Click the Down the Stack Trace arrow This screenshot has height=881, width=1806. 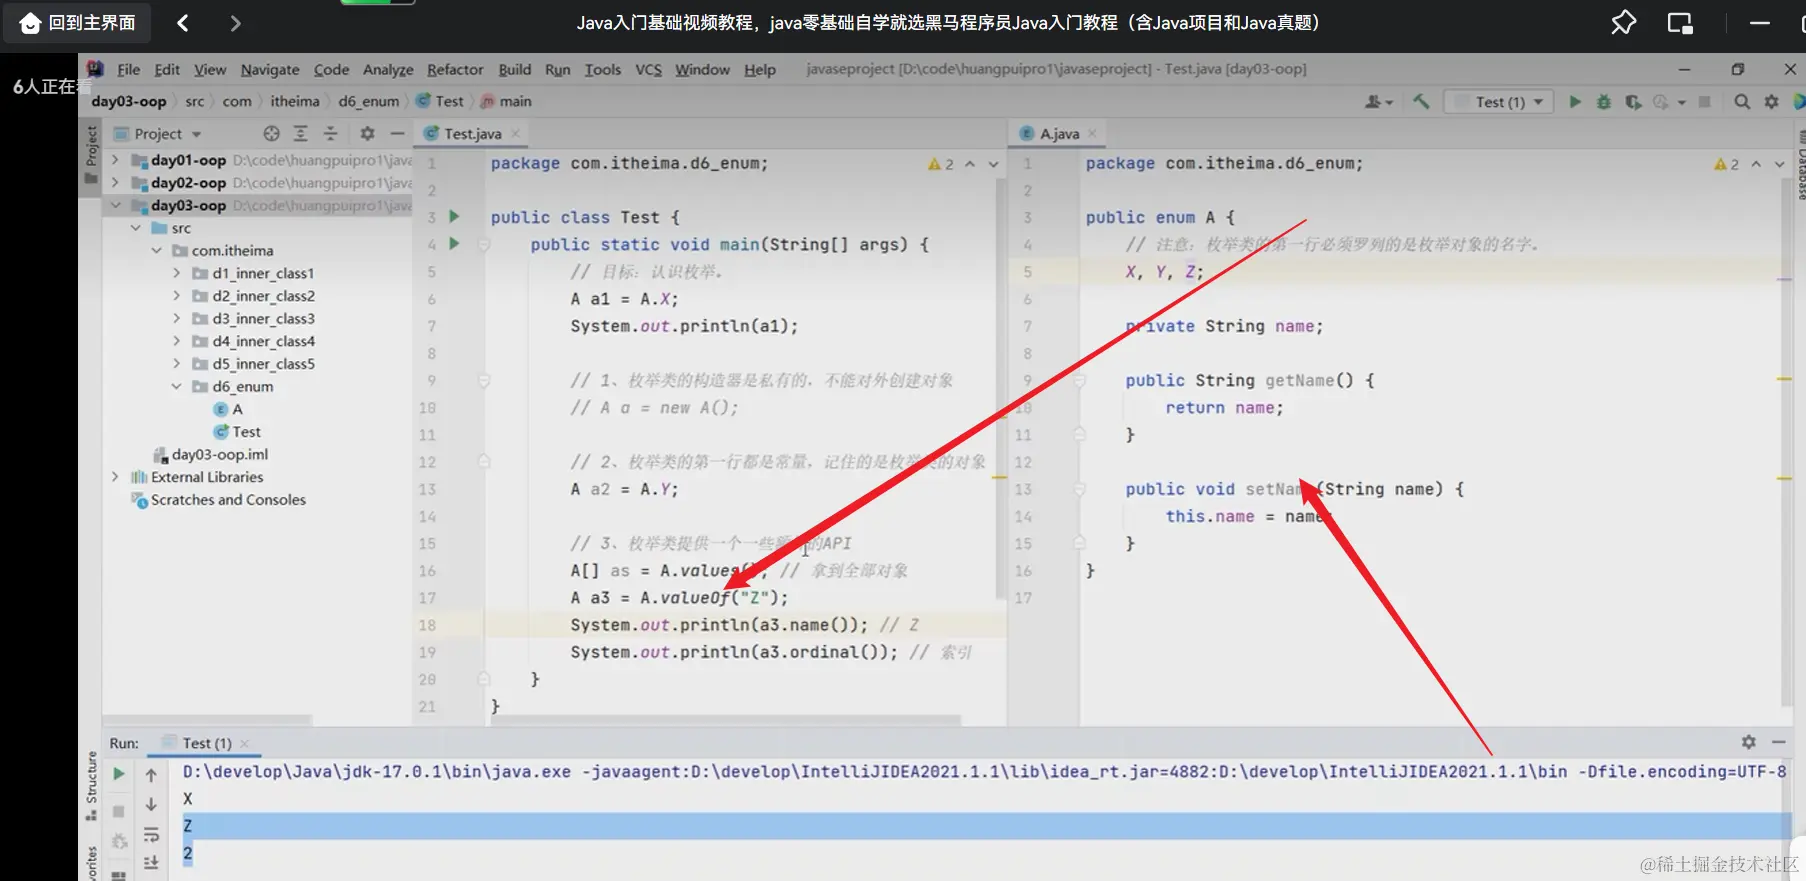151,804
